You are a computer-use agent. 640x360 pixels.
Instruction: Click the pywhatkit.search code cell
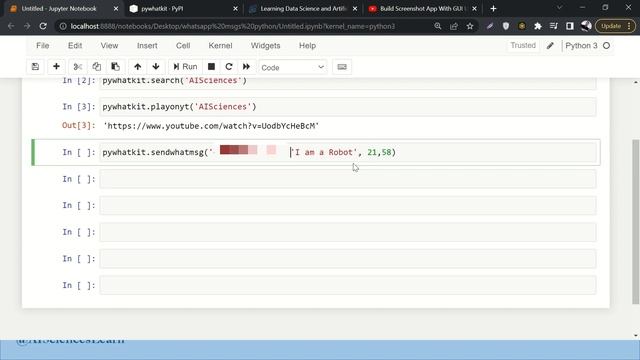click(348, 83)
